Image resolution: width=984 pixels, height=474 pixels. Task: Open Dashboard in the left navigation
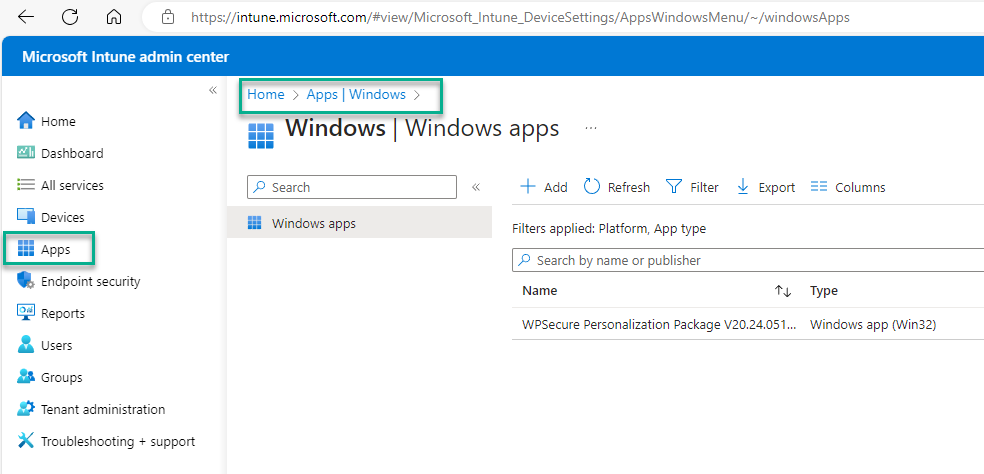coord(72,153)
